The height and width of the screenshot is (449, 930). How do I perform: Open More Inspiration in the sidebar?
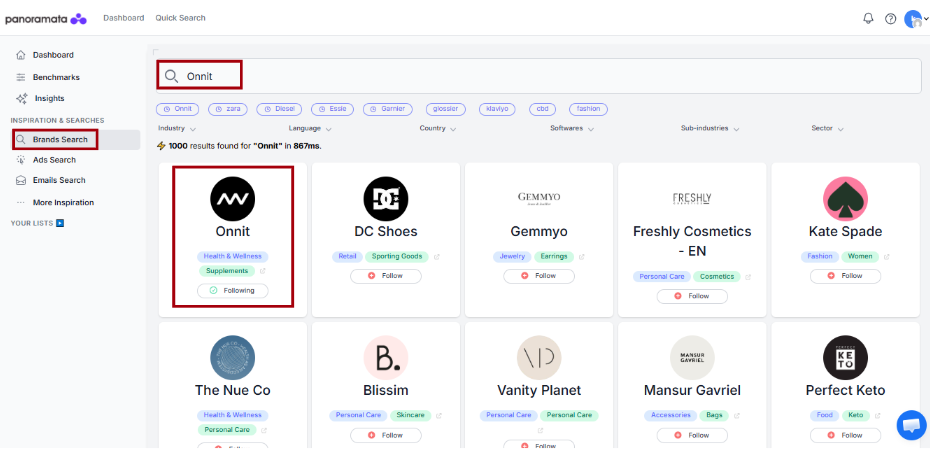63,202
